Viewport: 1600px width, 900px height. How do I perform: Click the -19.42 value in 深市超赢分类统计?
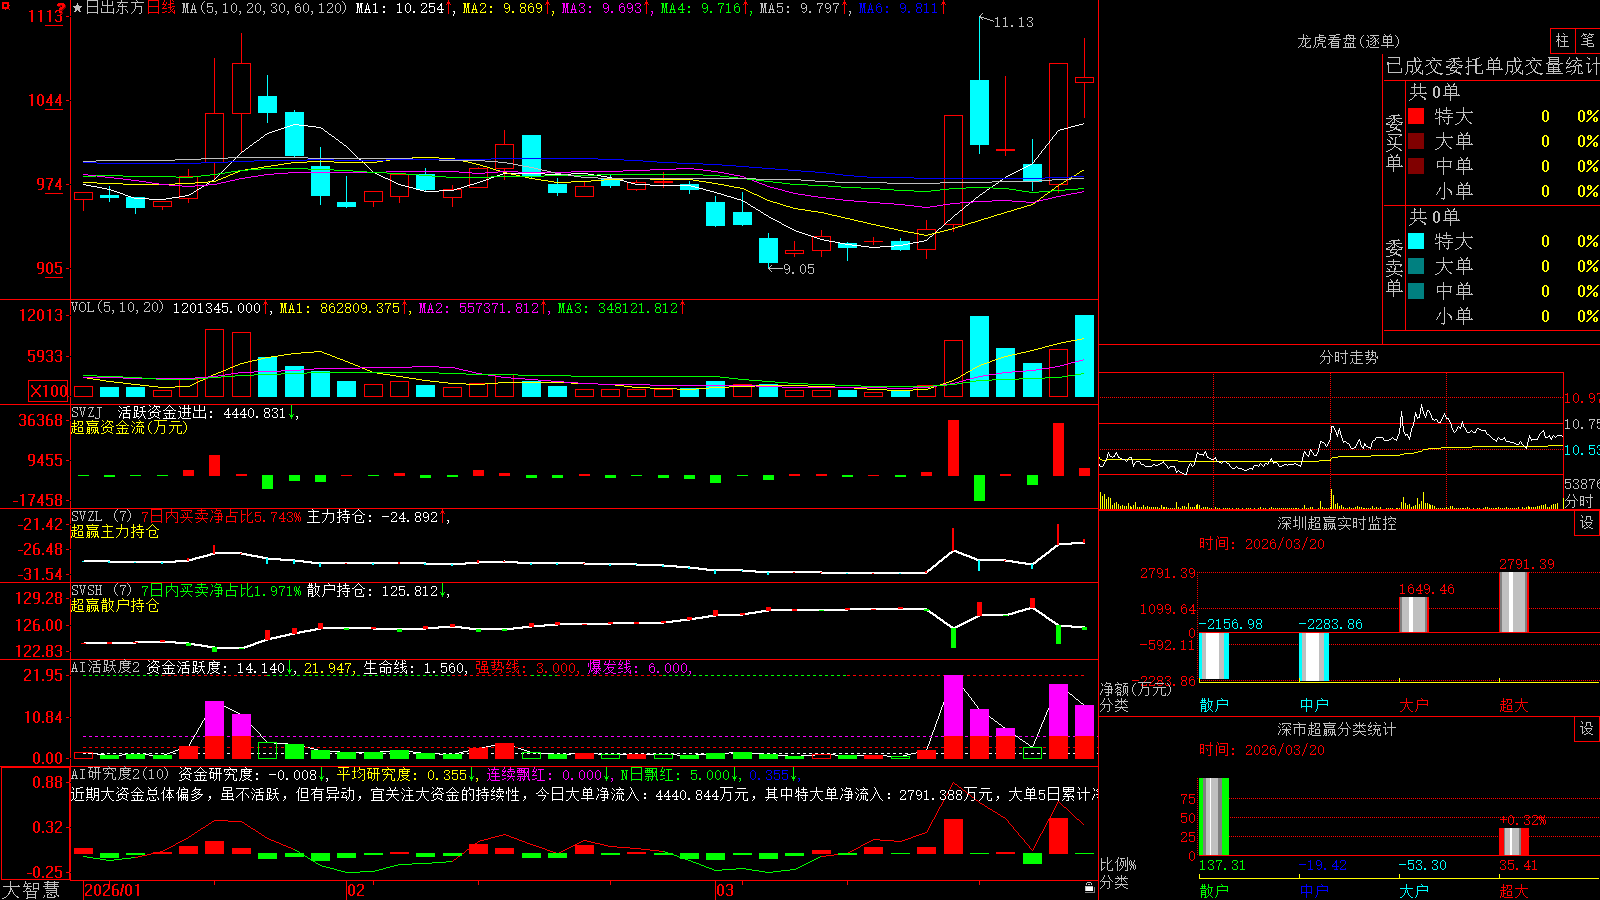point(1323,865)
